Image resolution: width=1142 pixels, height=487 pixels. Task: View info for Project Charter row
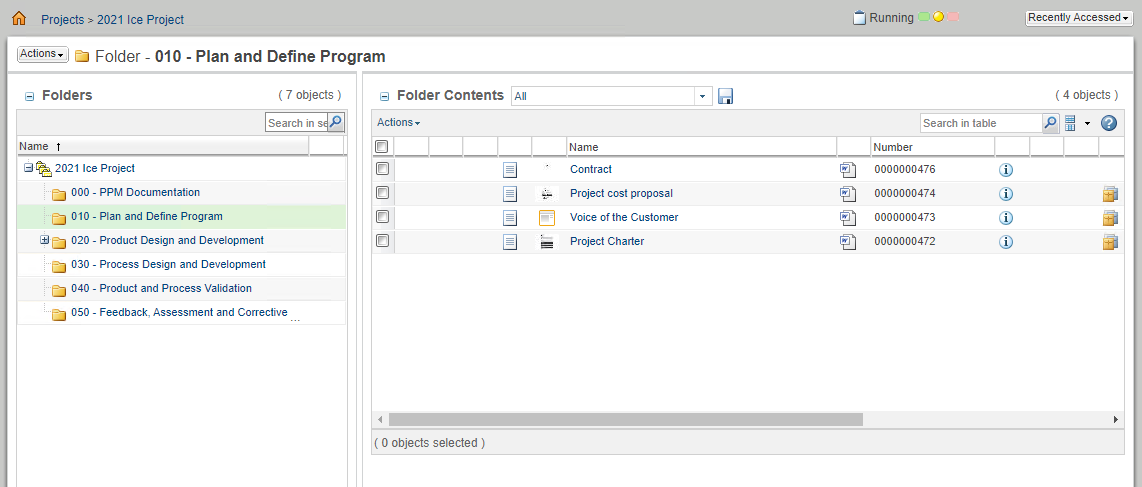click(1006, 242)
